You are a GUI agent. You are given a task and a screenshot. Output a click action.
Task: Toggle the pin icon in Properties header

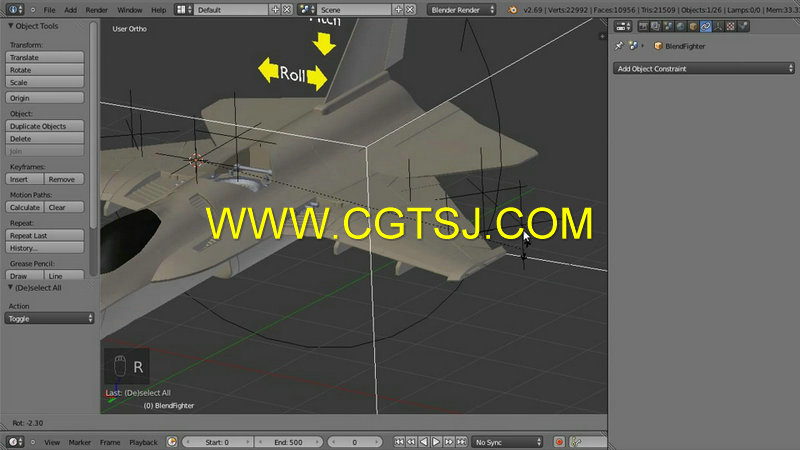coord(619,46)
